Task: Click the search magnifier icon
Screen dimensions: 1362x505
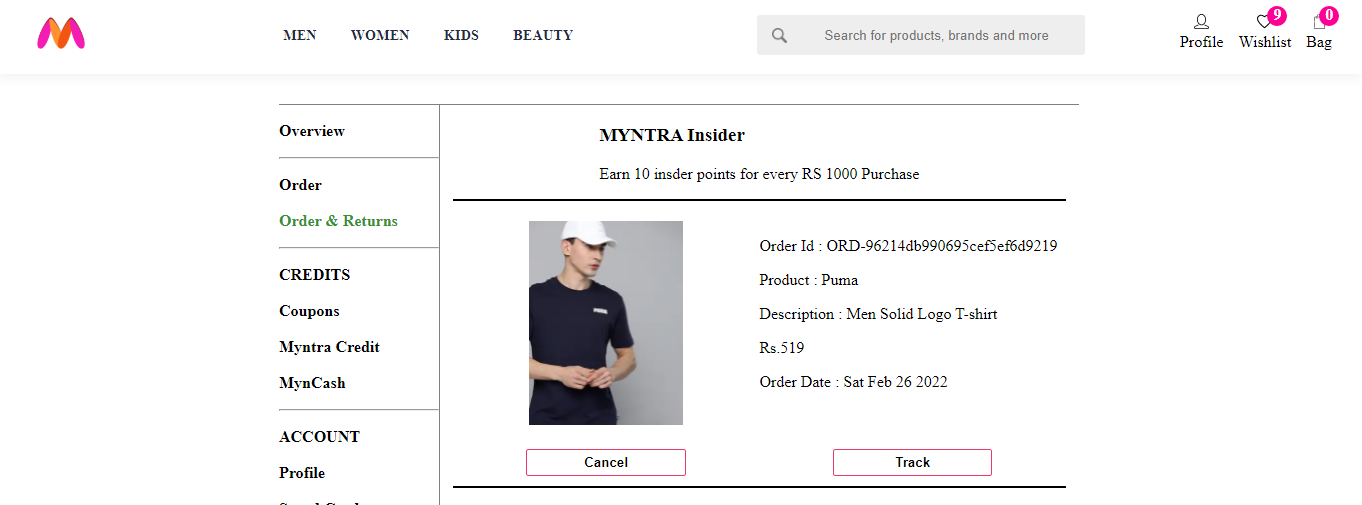Action: point(780,35)
